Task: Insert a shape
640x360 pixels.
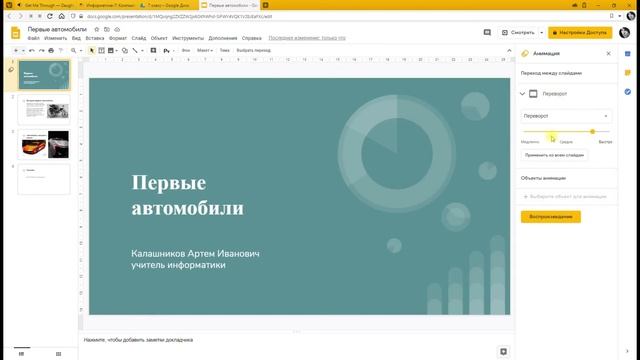Action: coord(125,50)
